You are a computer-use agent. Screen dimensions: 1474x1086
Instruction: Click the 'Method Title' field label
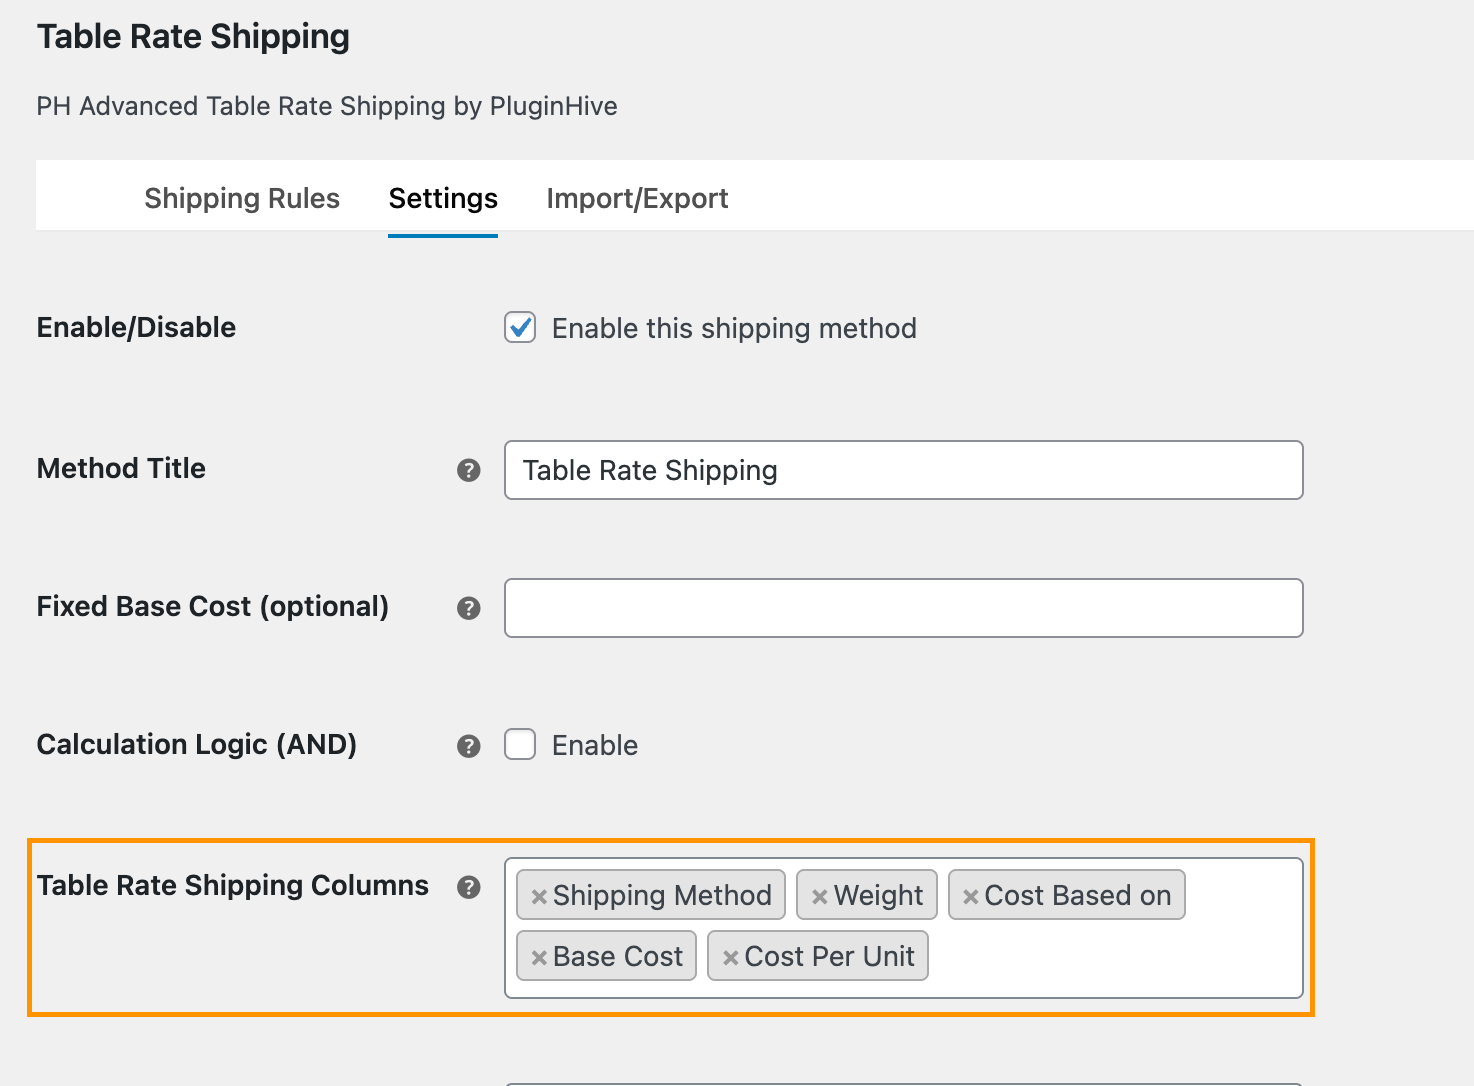pyautogui.click(x=121, y=468)
